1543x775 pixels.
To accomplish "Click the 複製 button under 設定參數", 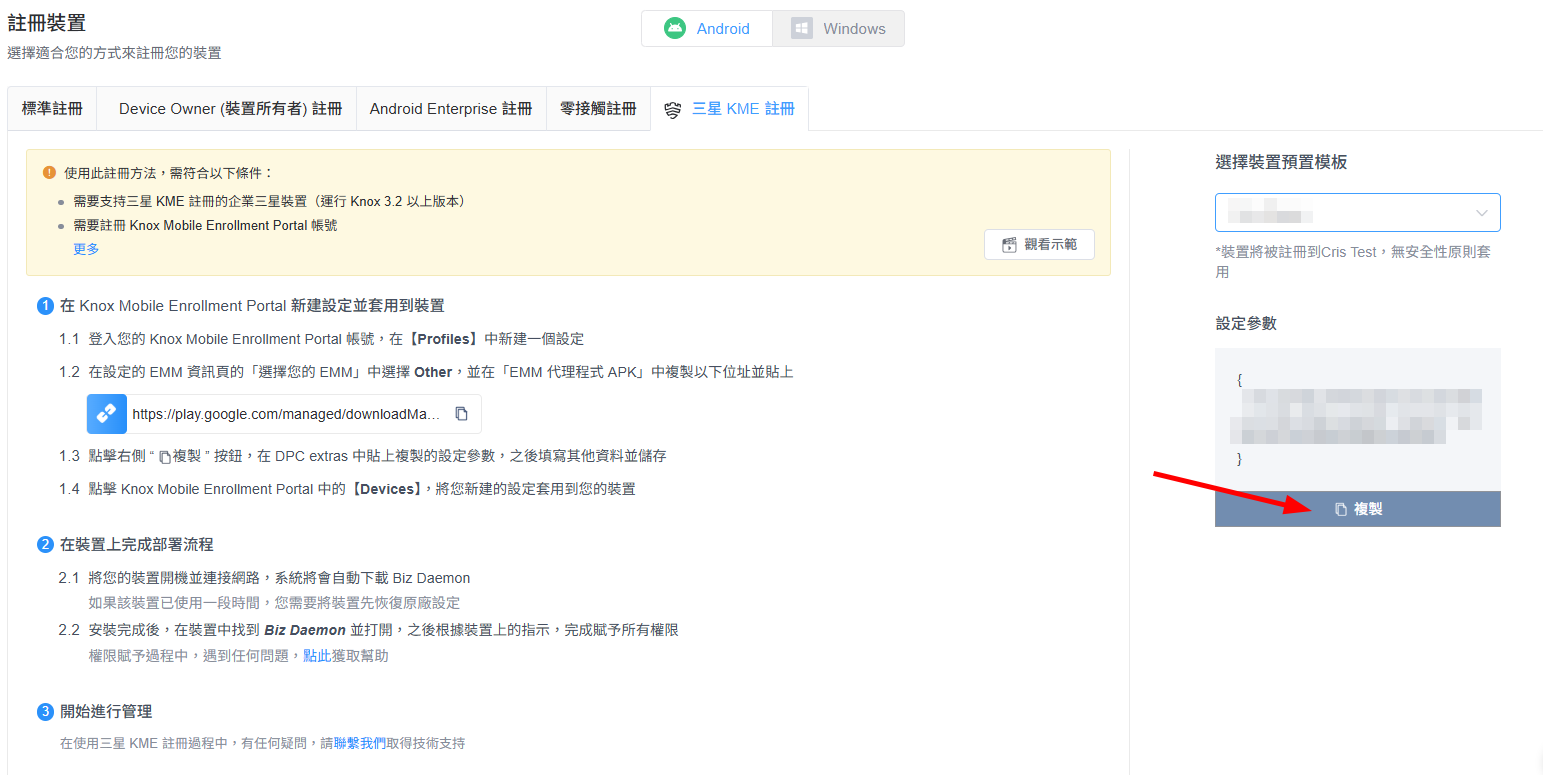I will (1357, 509).
